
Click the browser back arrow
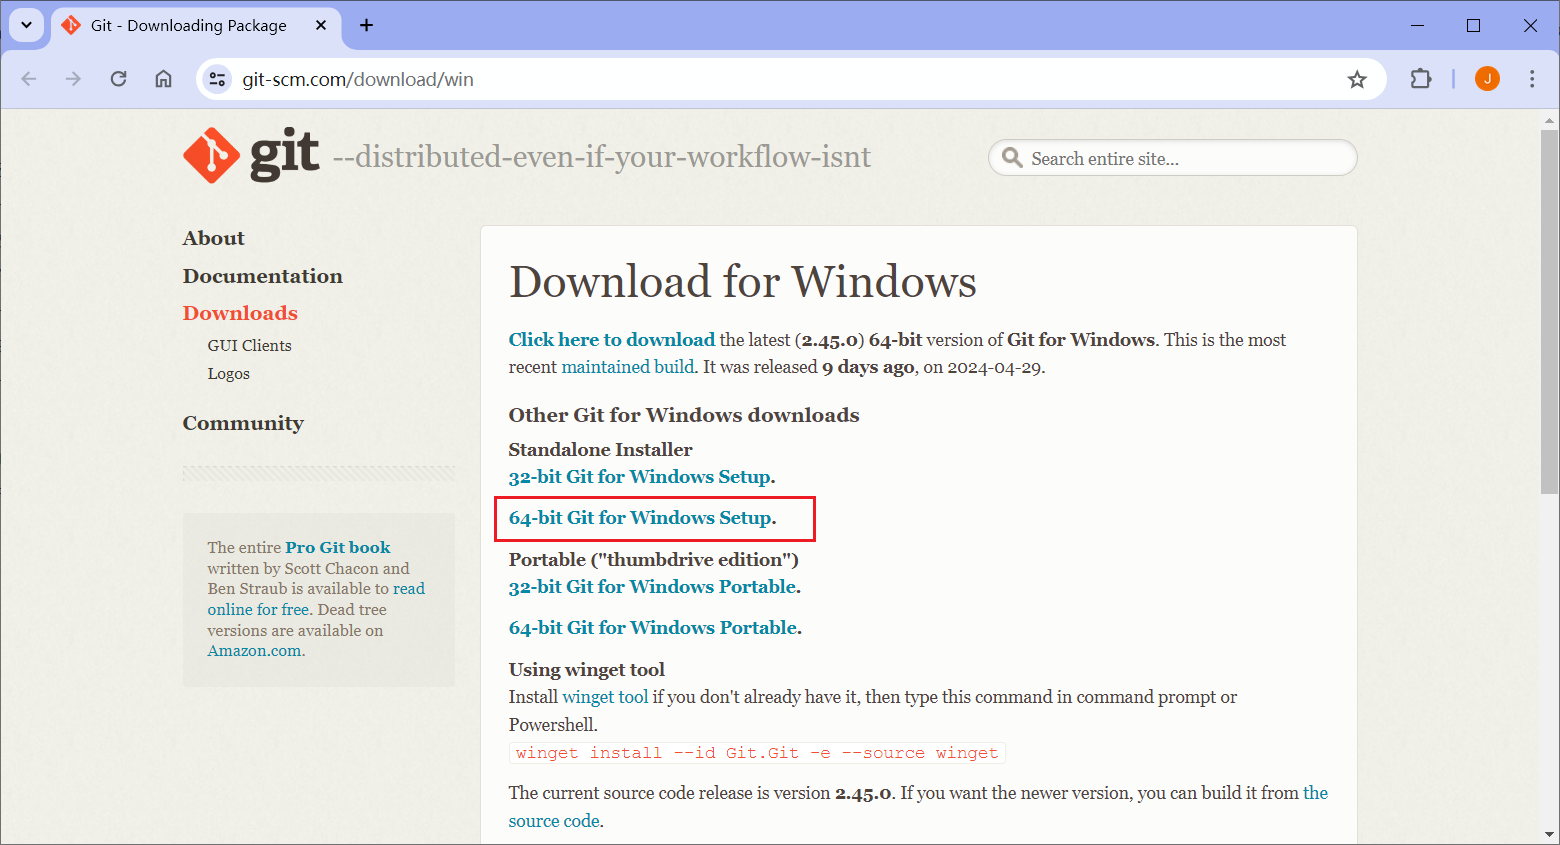pyautogui.click(x=29, y=79)
